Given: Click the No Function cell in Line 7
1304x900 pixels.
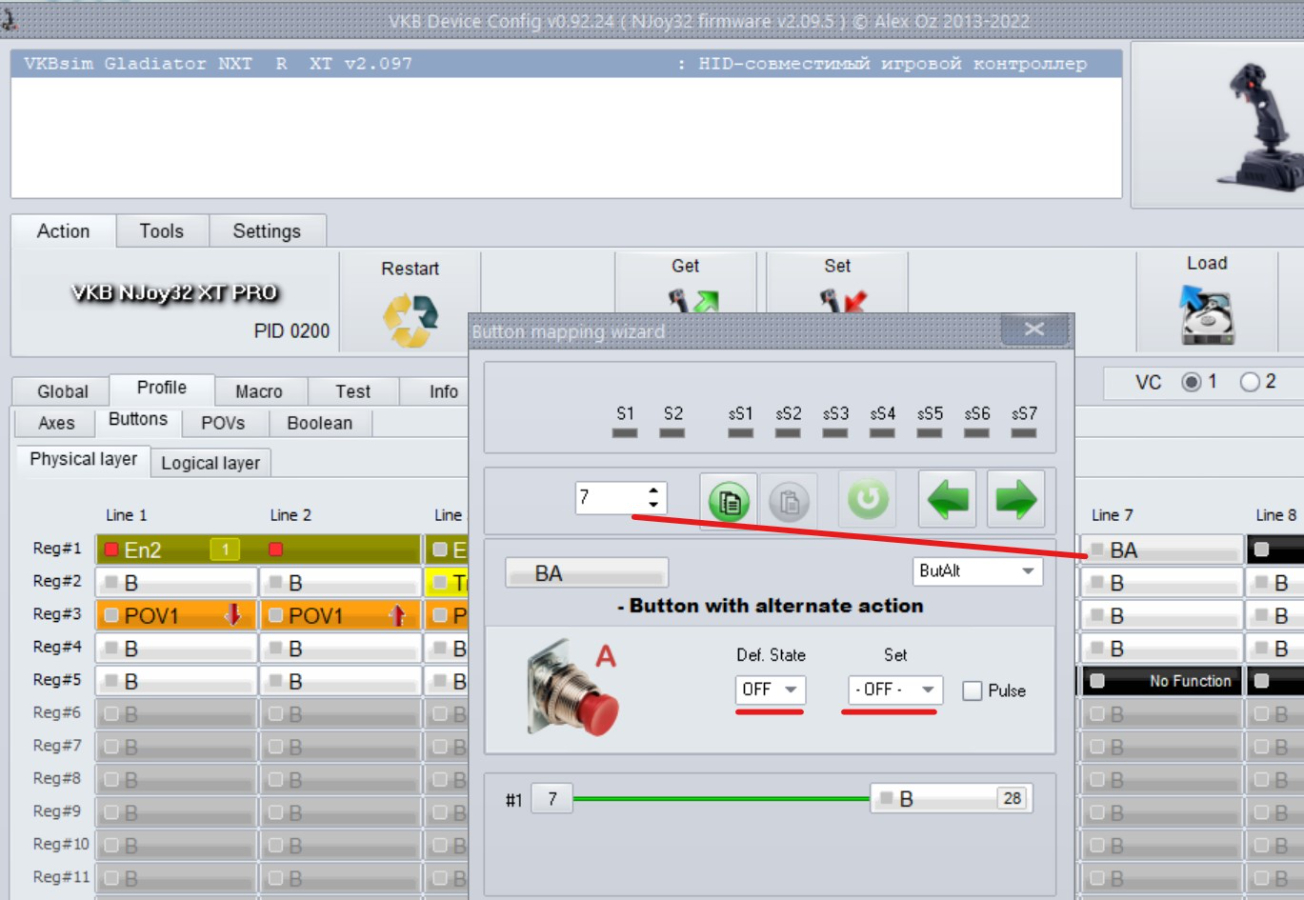Looking at the screenshot, I should (x=1162, y=681).
